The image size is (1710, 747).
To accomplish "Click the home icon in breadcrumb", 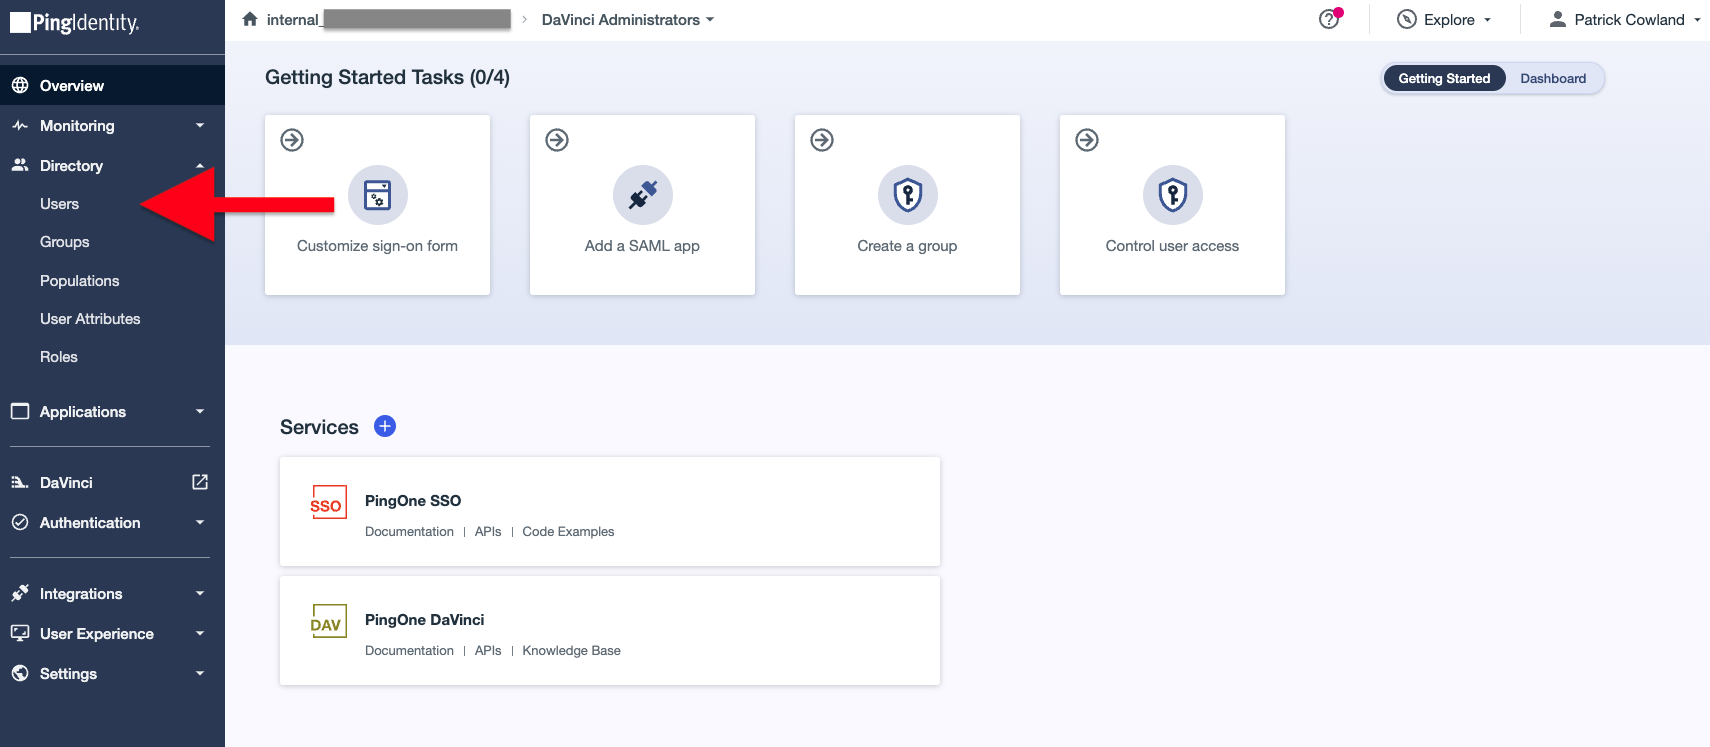I will tap(250, 19).
